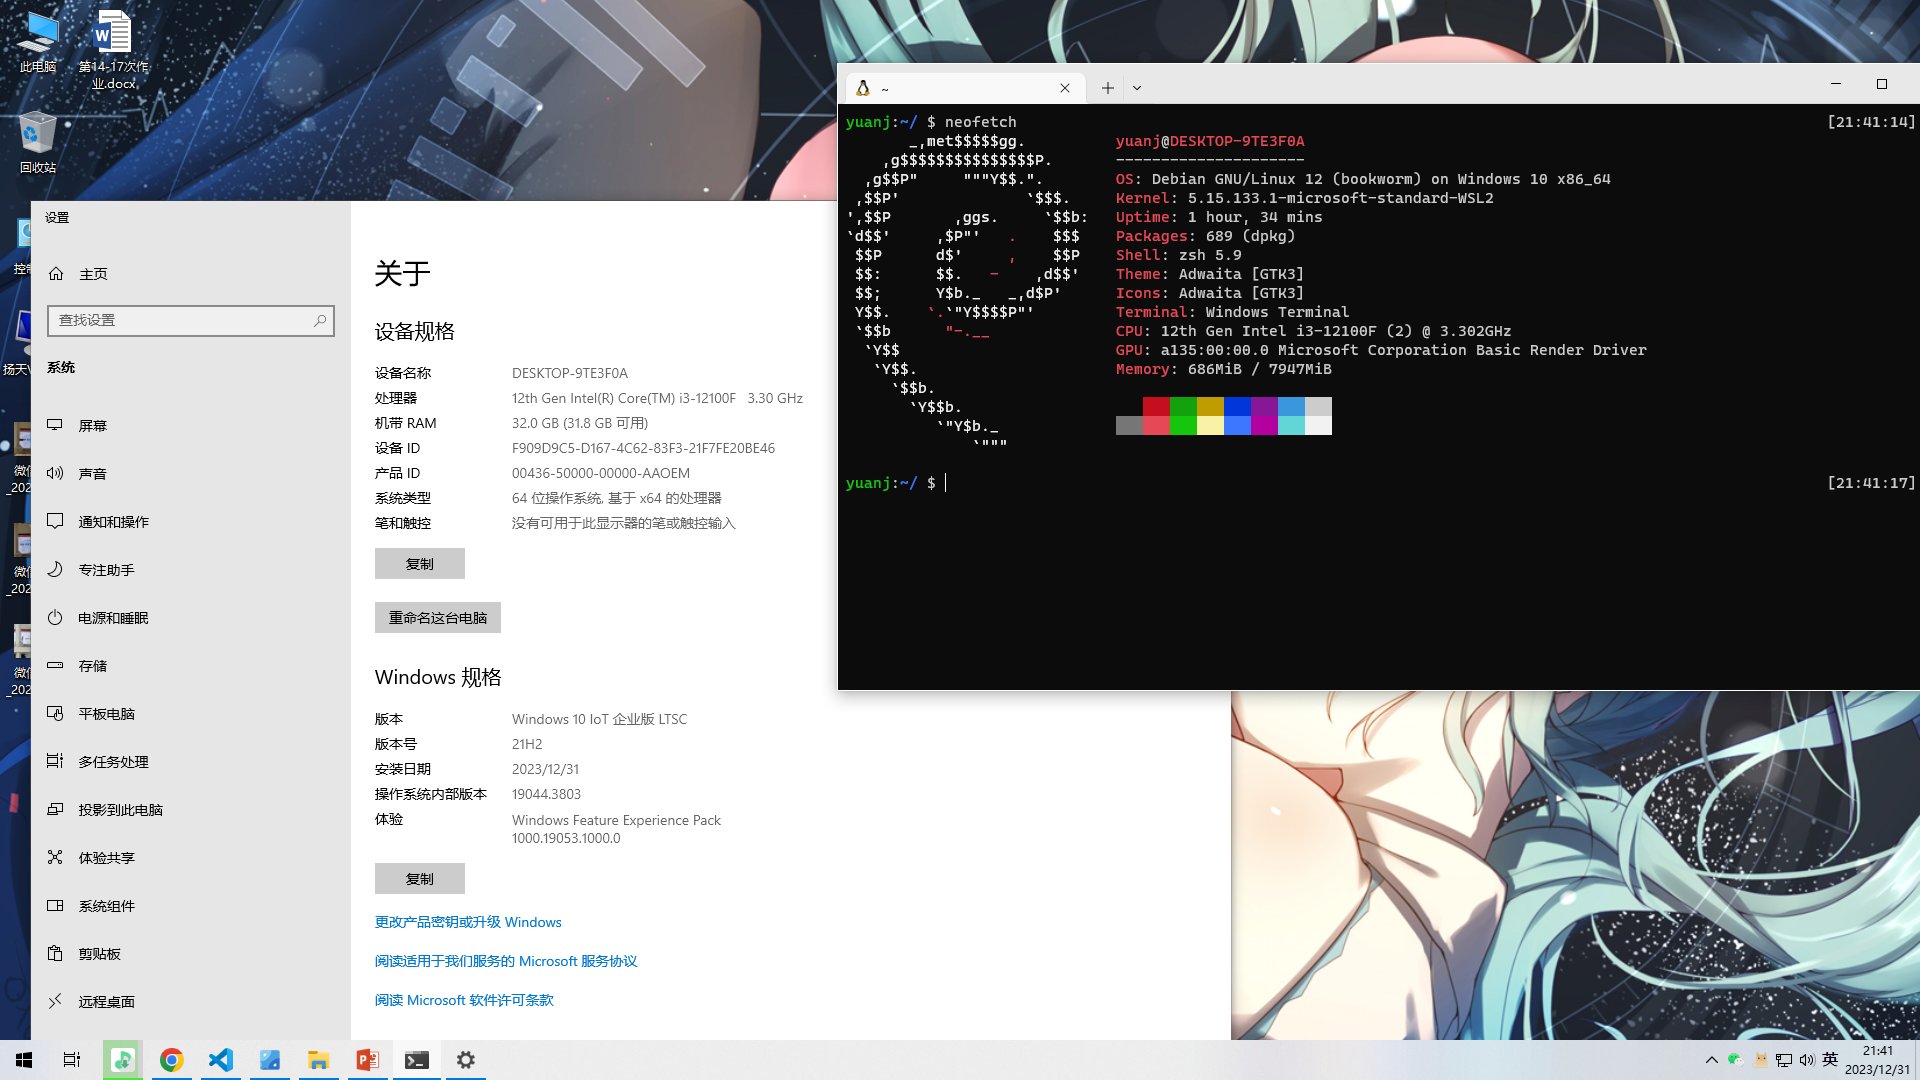Screen dimensions: 1920x1080
Task: Open the clock and date flyout
Action: (x=1877, y=1060)
